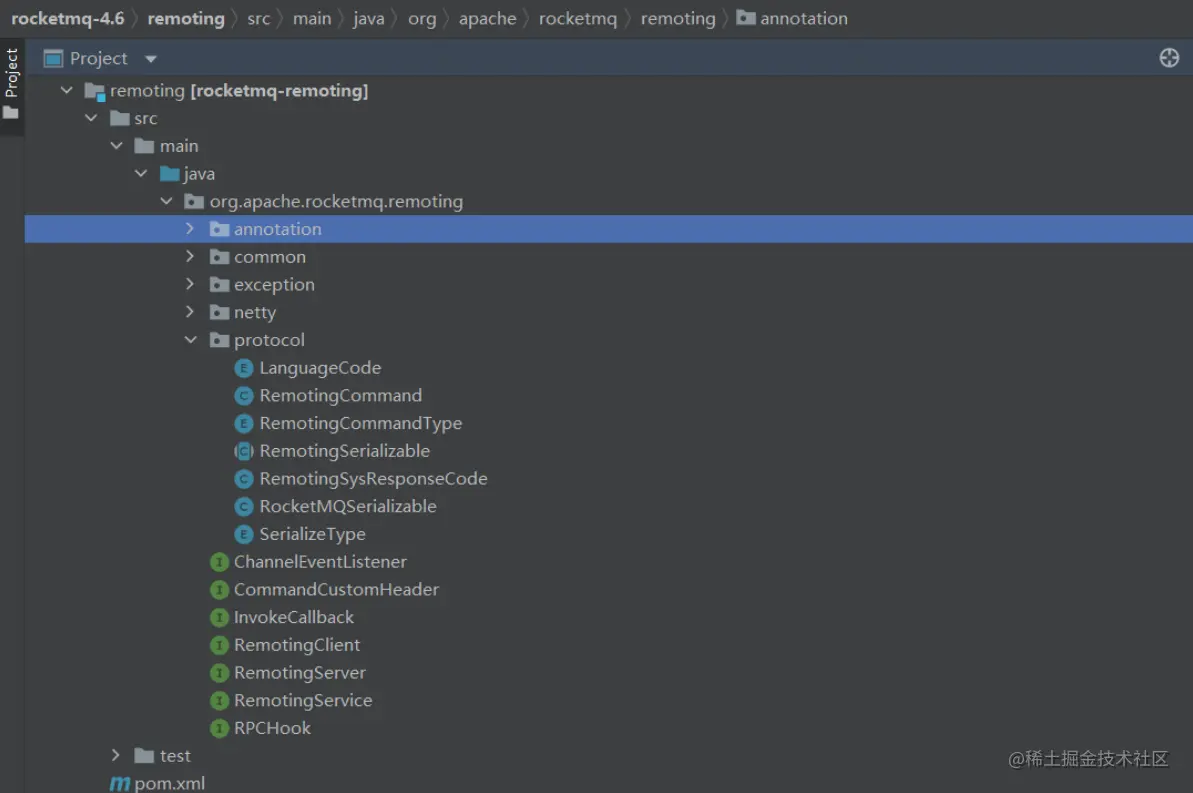Screen dimensions: 1193x793
Task: Expand the test folder chevron
Action: (x=116, y=755)
